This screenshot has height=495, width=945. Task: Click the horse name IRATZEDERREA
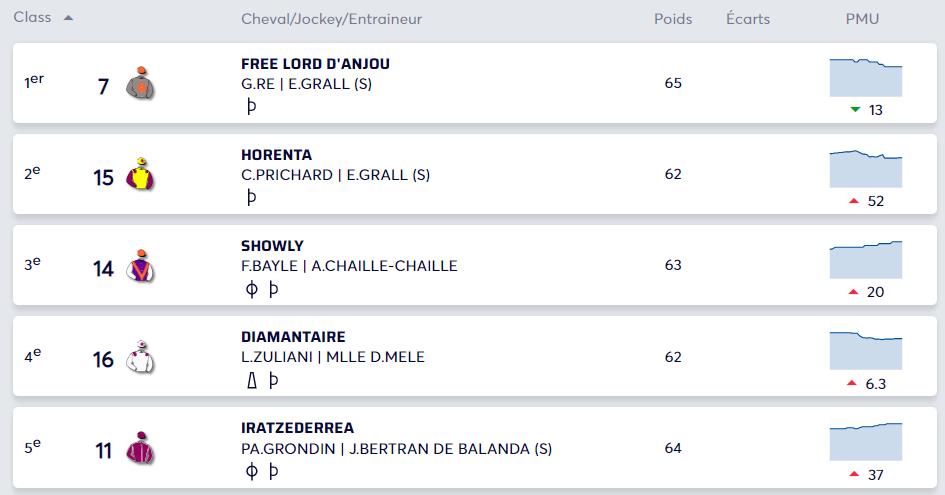coord(297,428)
